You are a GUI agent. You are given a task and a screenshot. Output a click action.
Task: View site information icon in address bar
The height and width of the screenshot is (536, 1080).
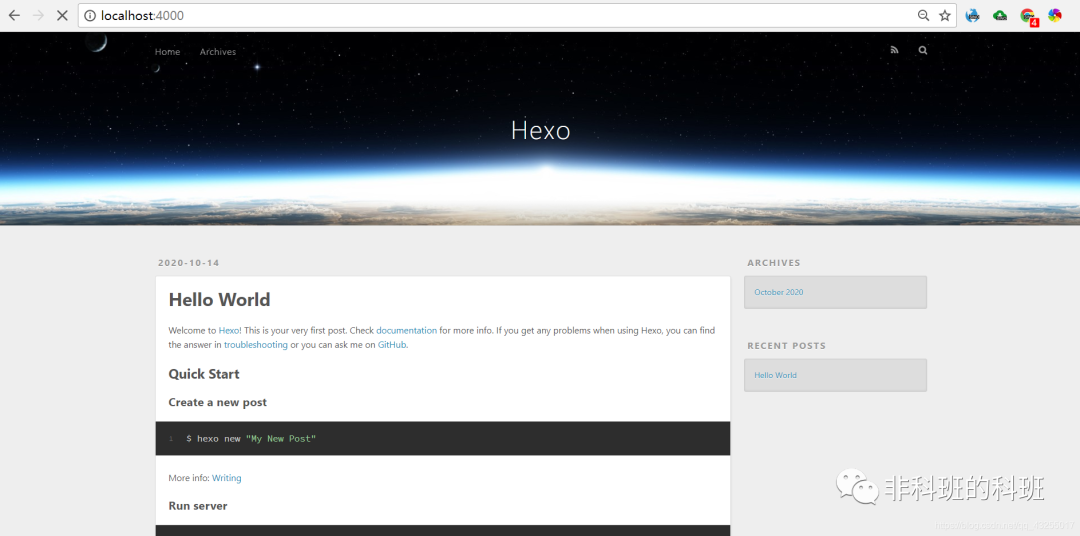point(90,15)
